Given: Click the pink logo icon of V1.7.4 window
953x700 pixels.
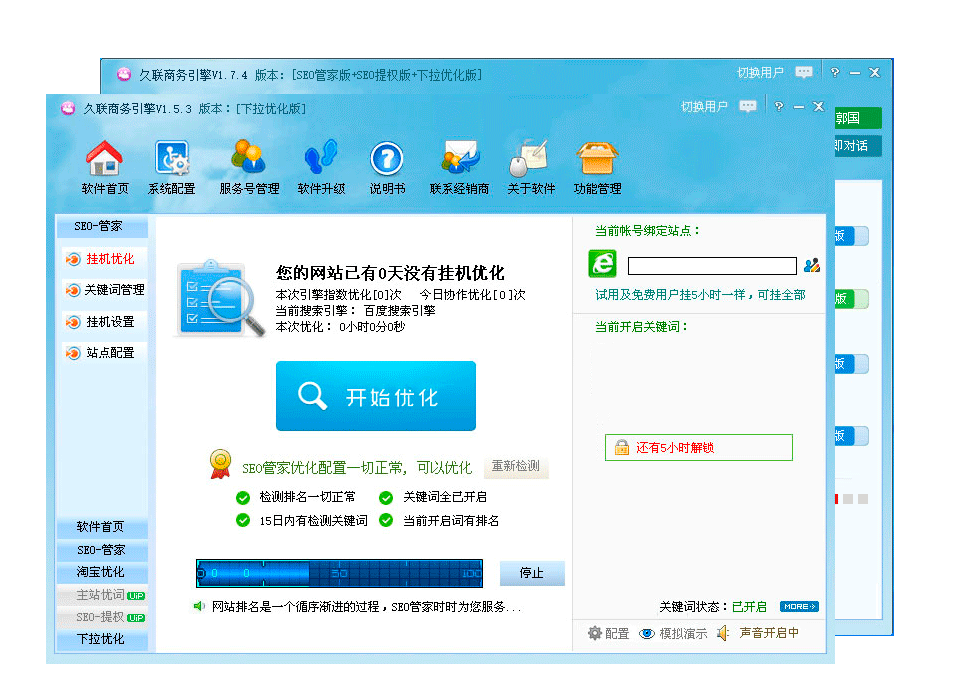Looking at the screenshot, I should click(x=124, y=74).
